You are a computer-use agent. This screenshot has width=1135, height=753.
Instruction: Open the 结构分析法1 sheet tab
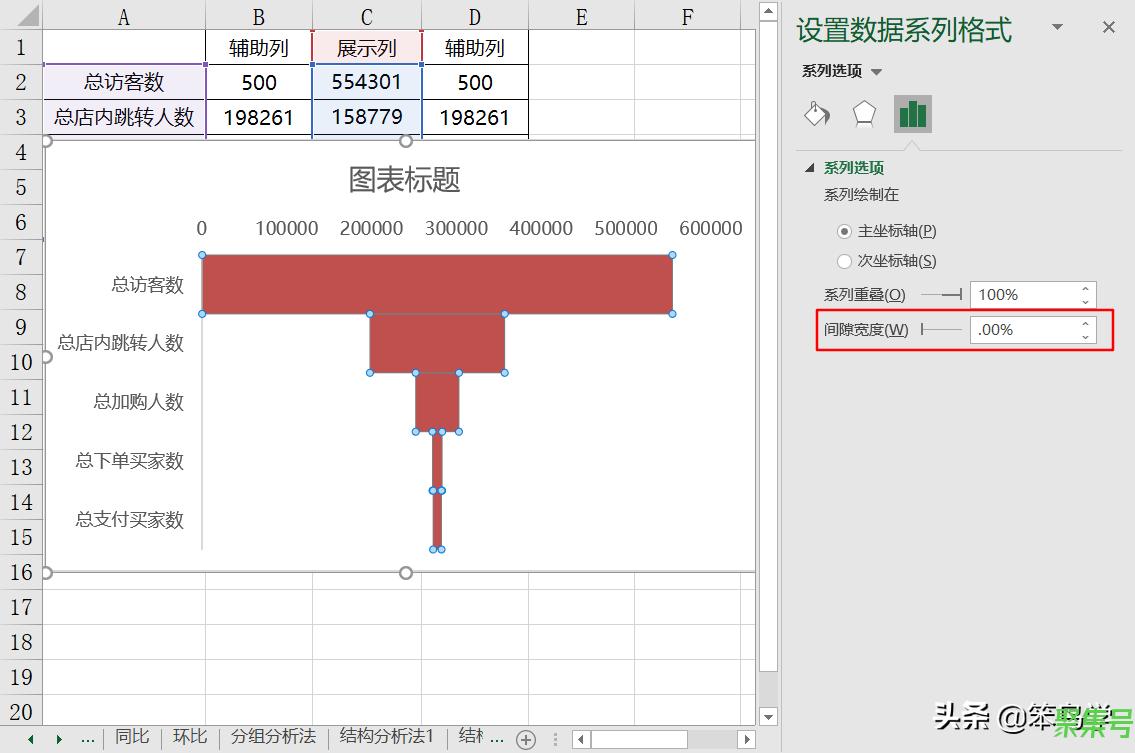pos(387,737)
